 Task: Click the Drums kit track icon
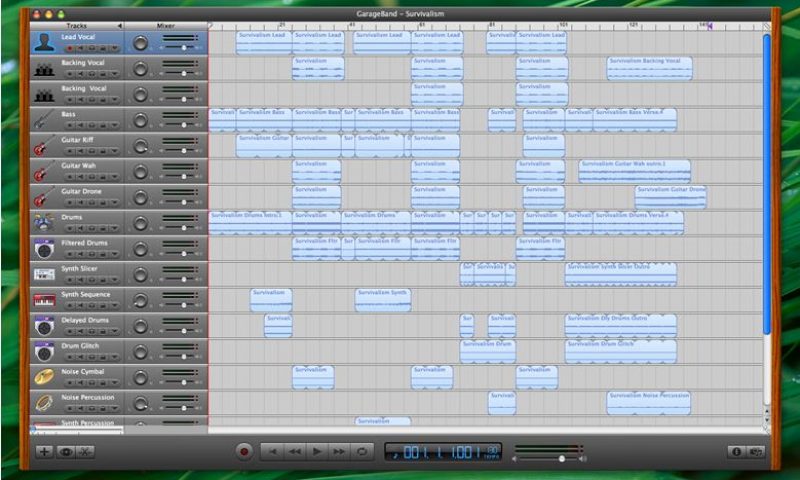(x=44, y=223)
